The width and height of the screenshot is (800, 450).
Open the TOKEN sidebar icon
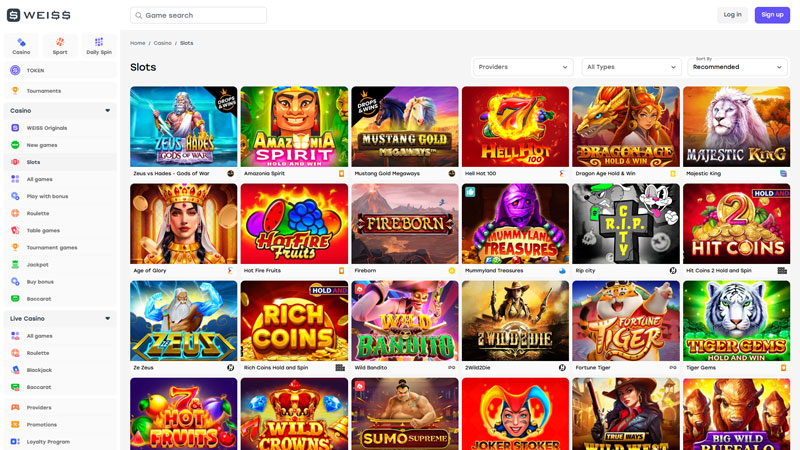pyautogui.click(x=15, y=70)
